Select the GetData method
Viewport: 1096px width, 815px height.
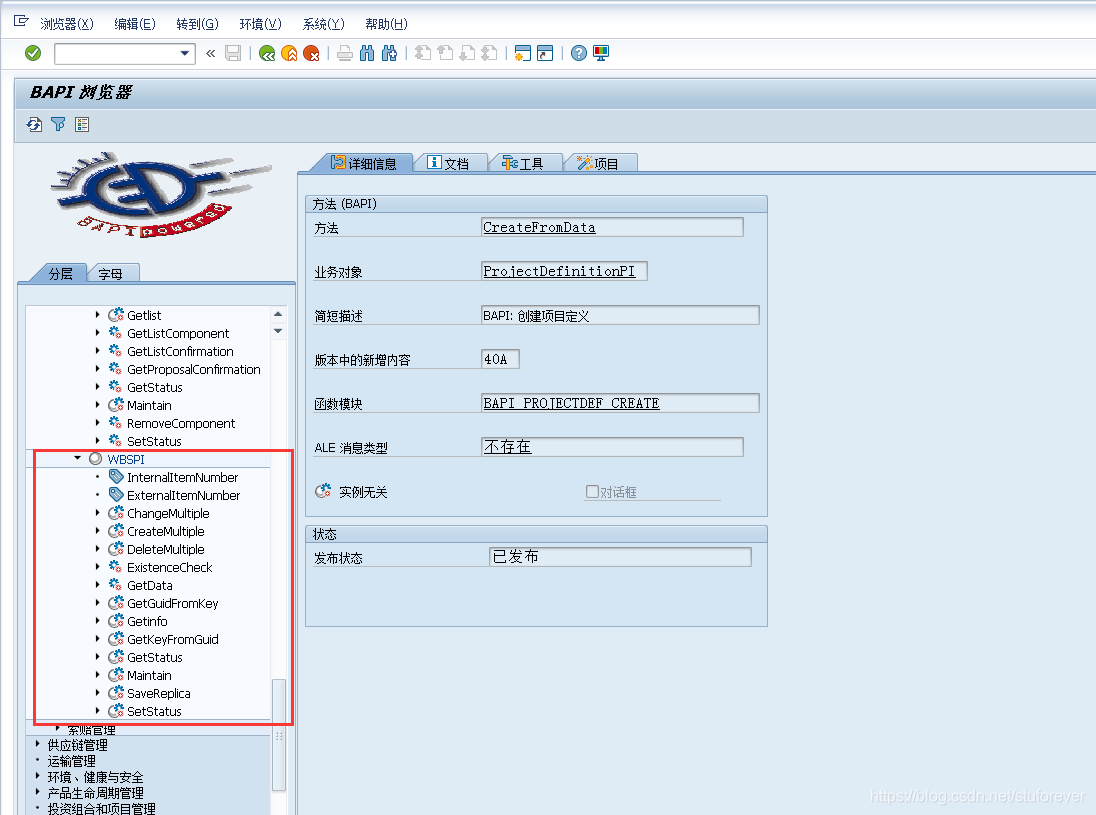[x=150, y=585]
